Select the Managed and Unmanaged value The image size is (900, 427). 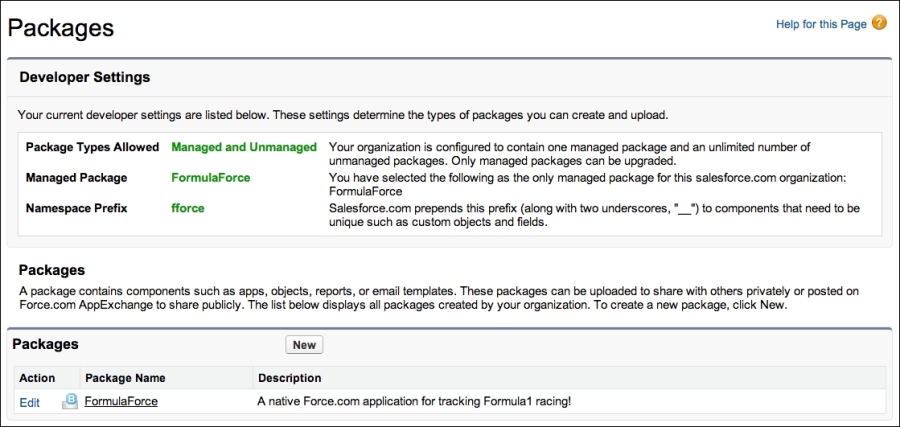coord(244,147)
